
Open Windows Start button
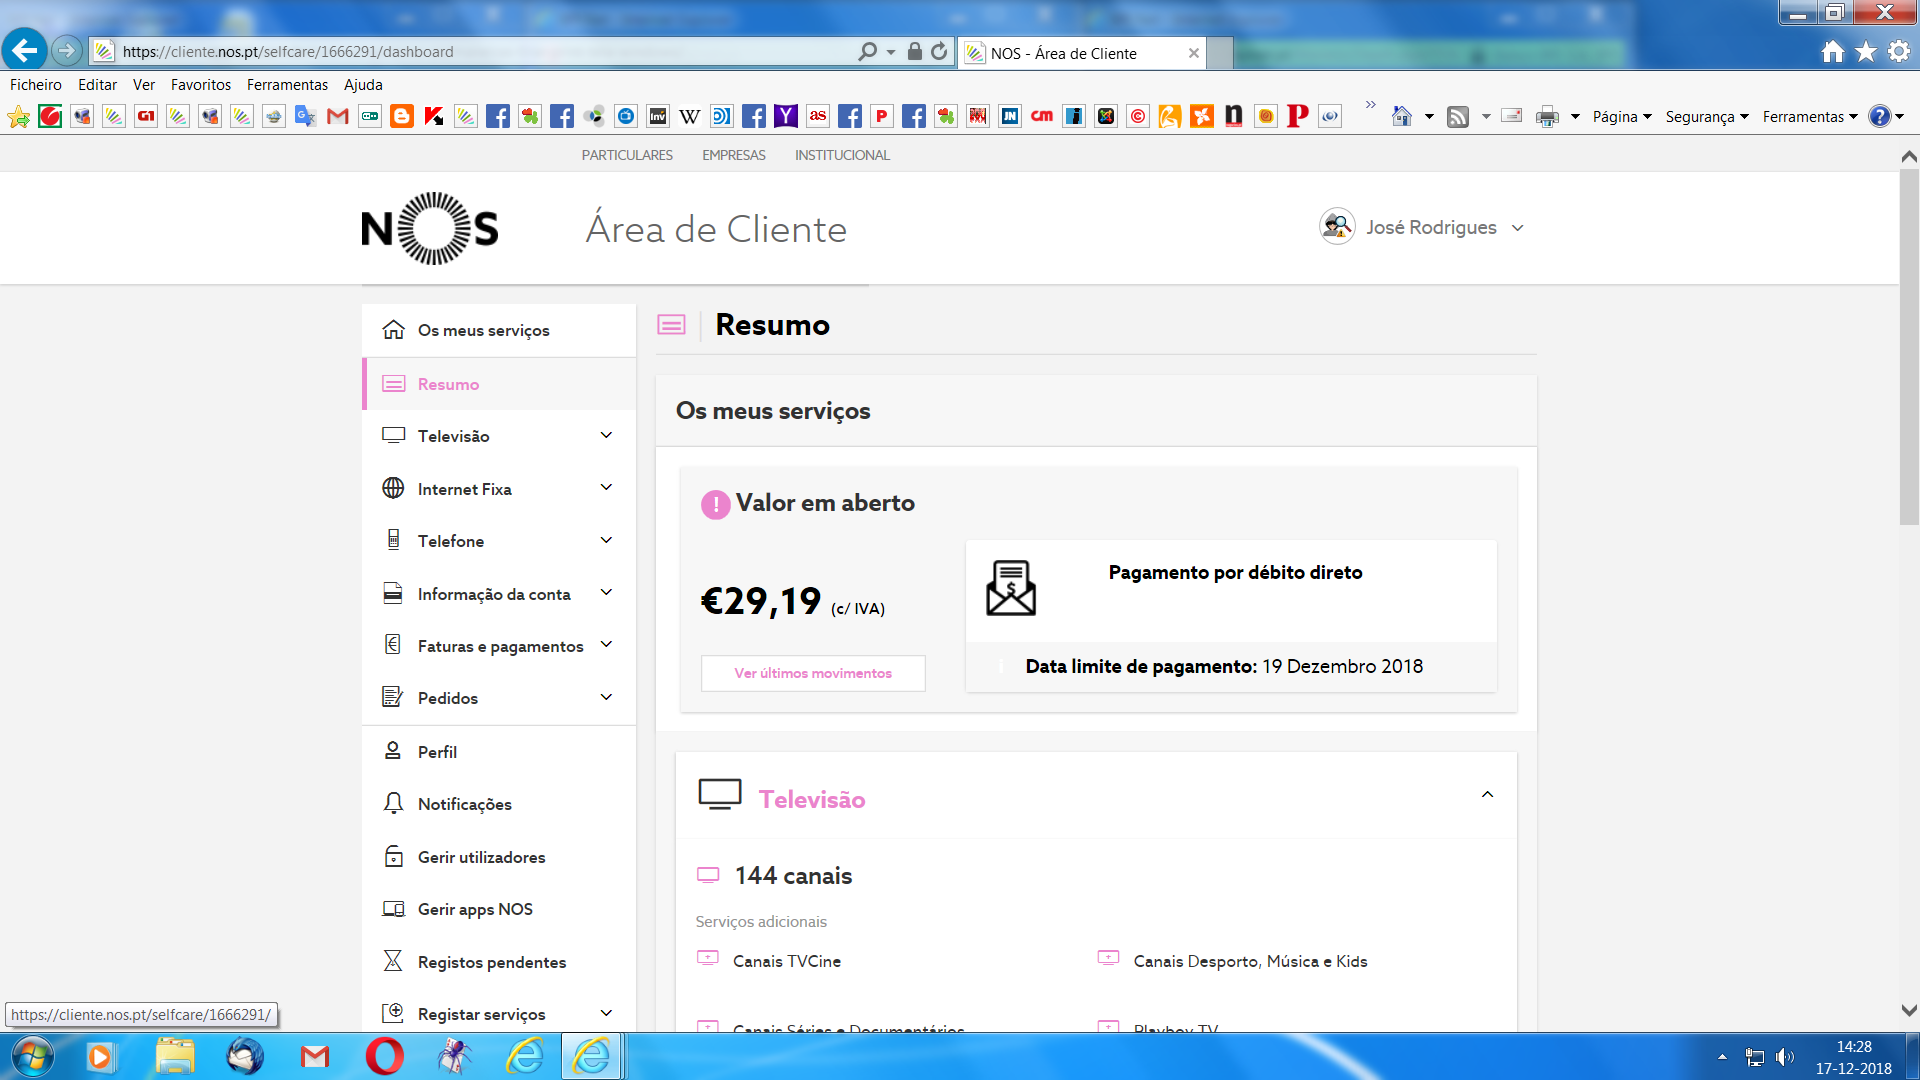[x=32, y=1056]
